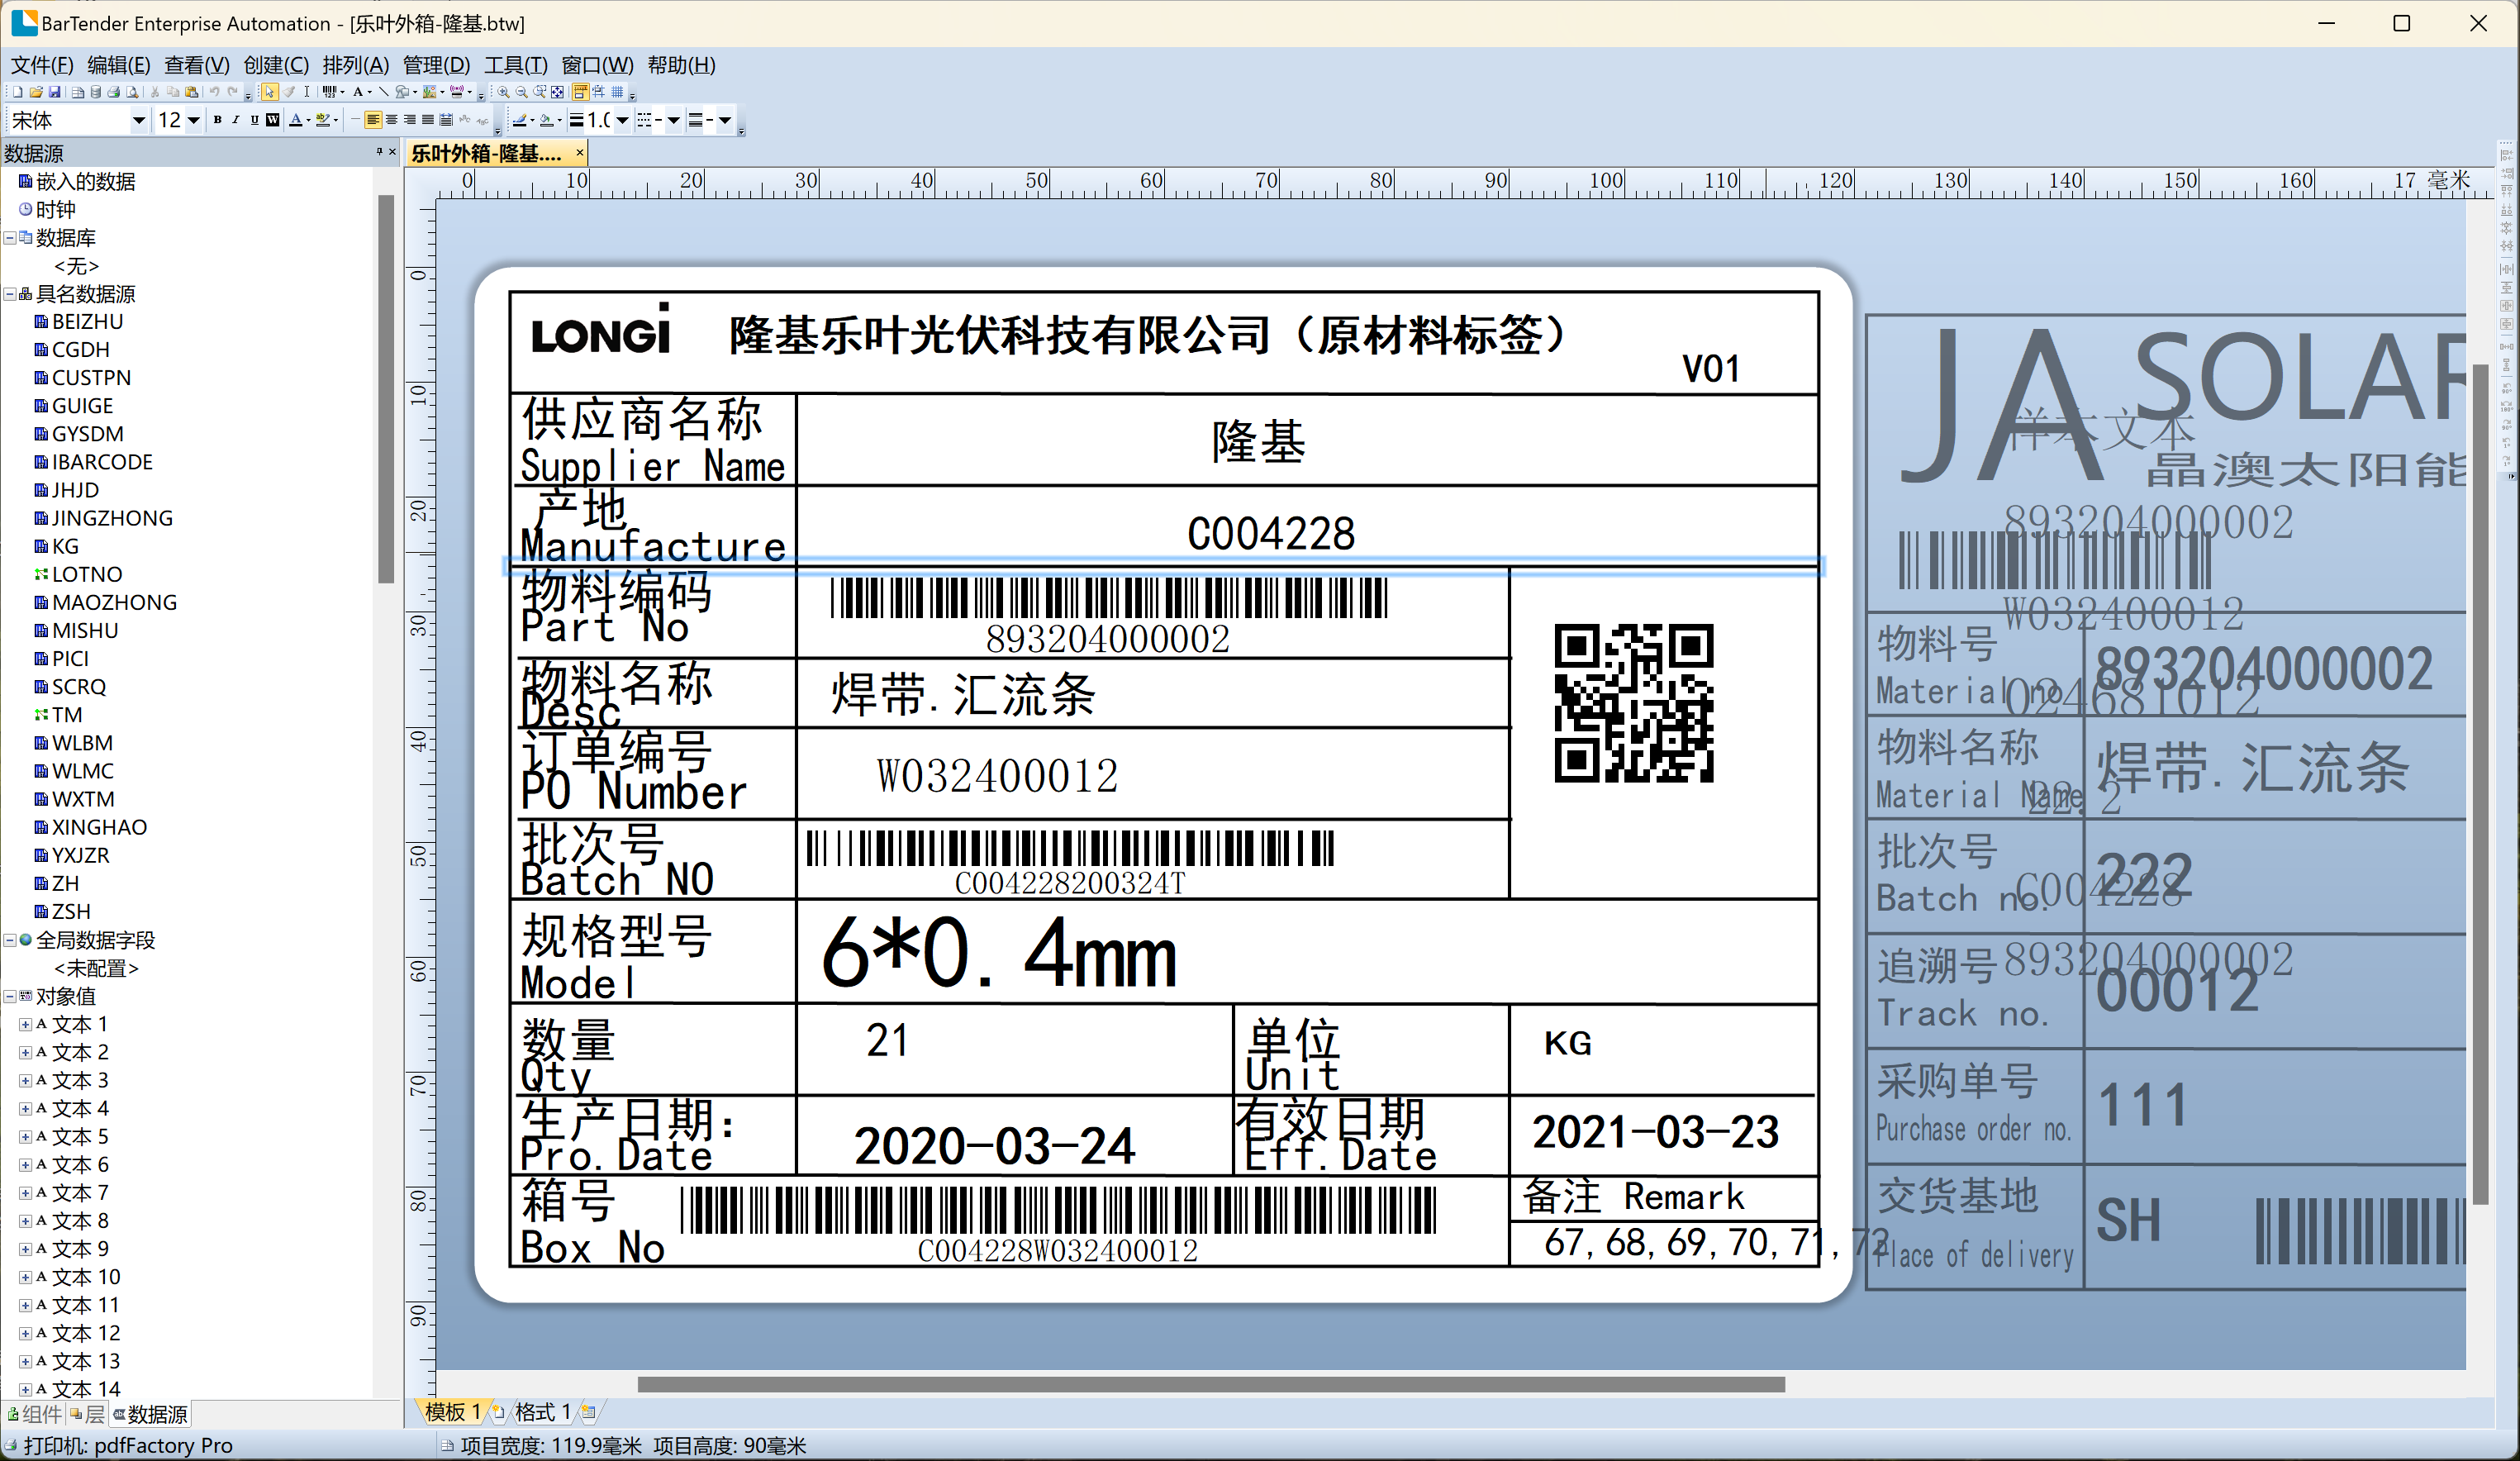Open print preview with the magnifier page icon
Viewport: 2520px width, 1461px height.
pyautogui.click(x=132, y=92)
